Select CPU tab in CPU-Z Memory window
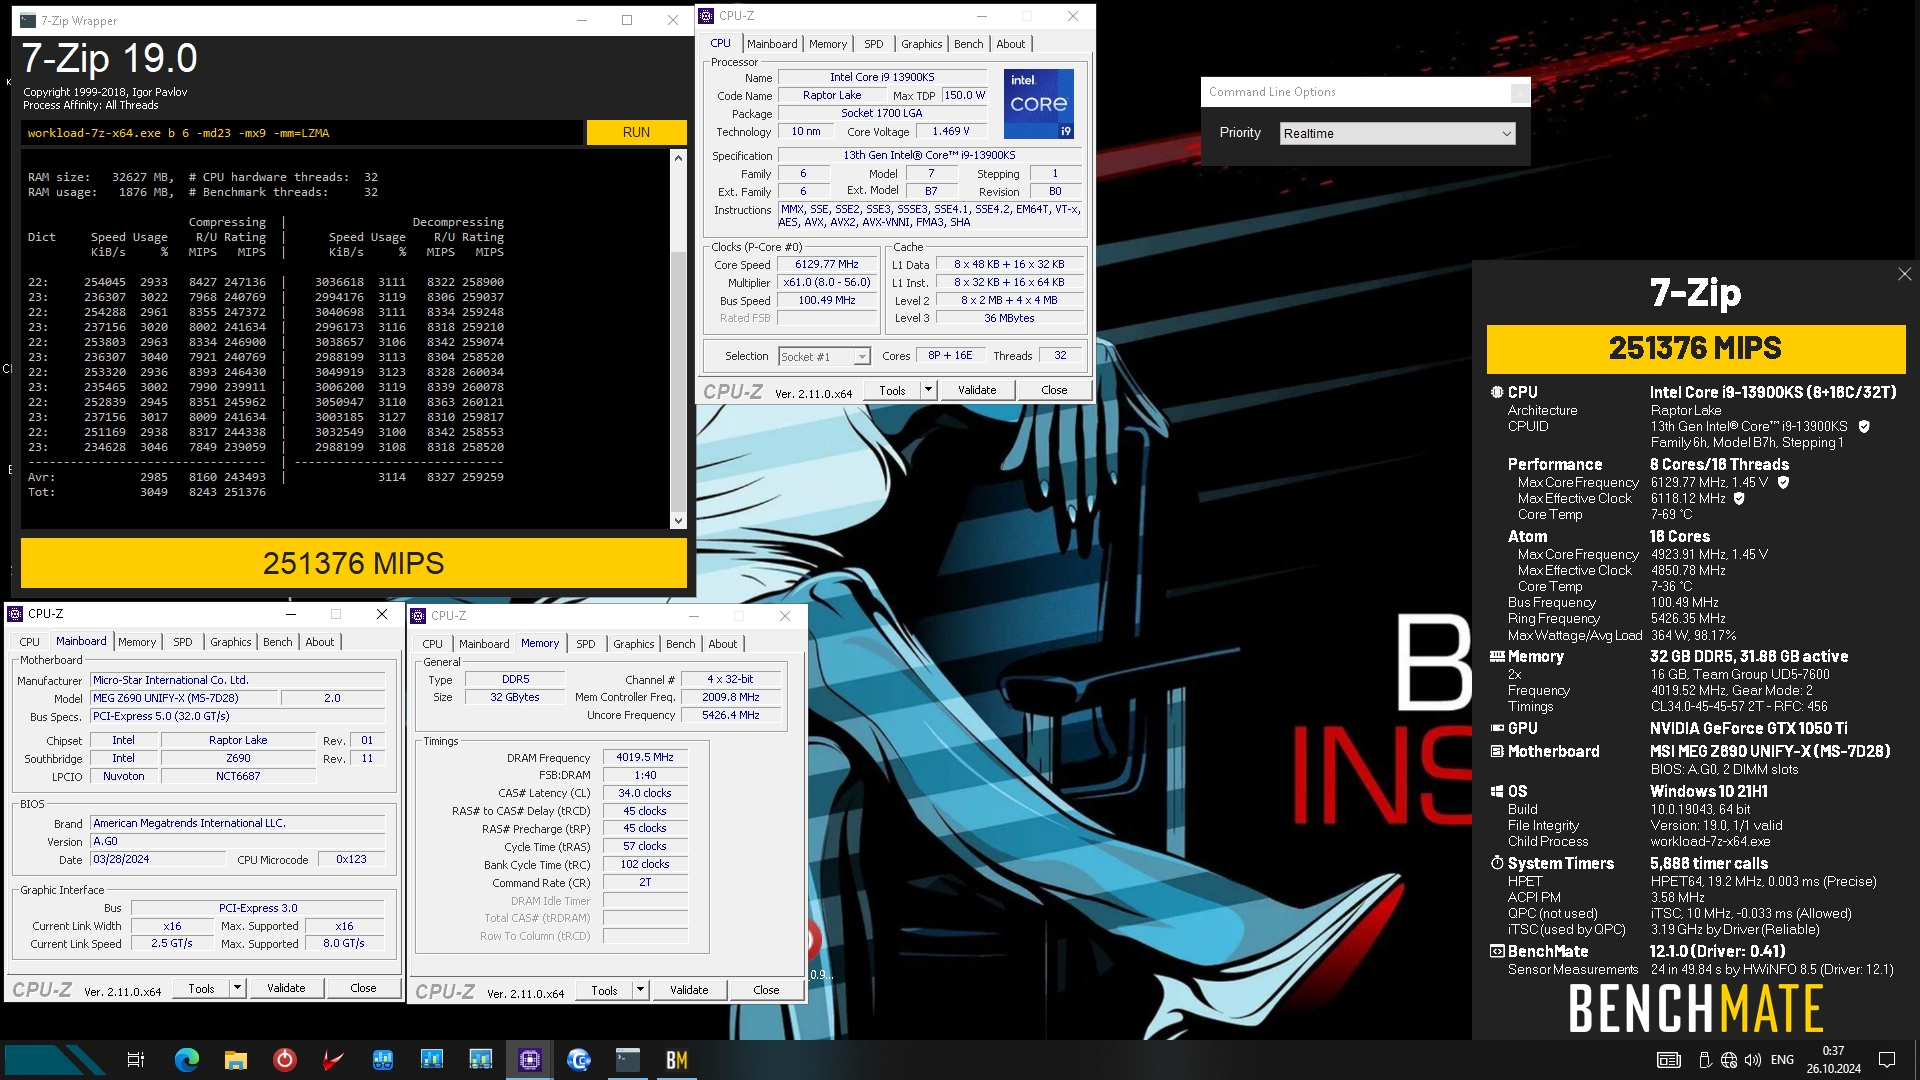The width and height of the screenshot is (1920, 1080). tap(432, 644)
